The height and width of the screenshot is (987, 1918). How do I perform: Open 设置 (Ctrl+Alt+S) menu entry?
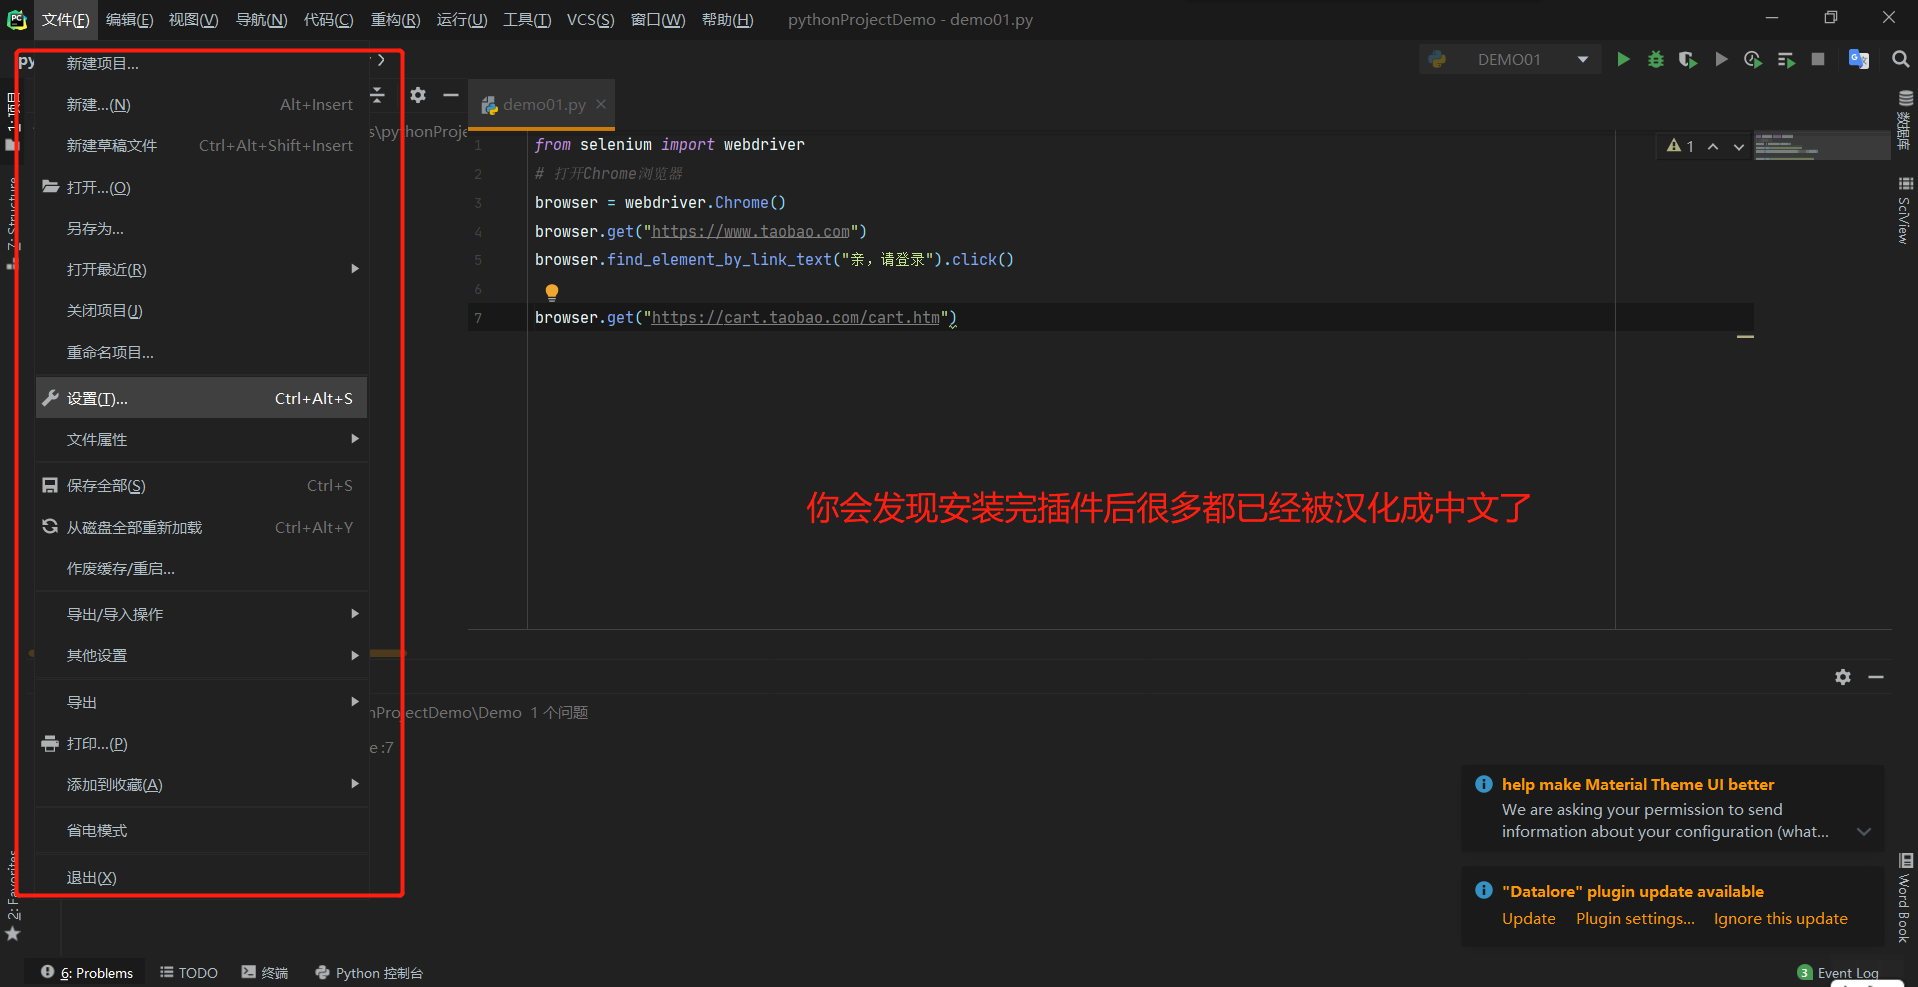(x=202, y=398)
